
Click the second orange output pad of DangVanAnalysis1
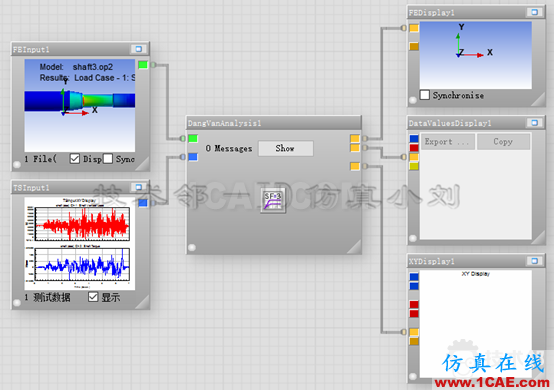pos(355,148)
